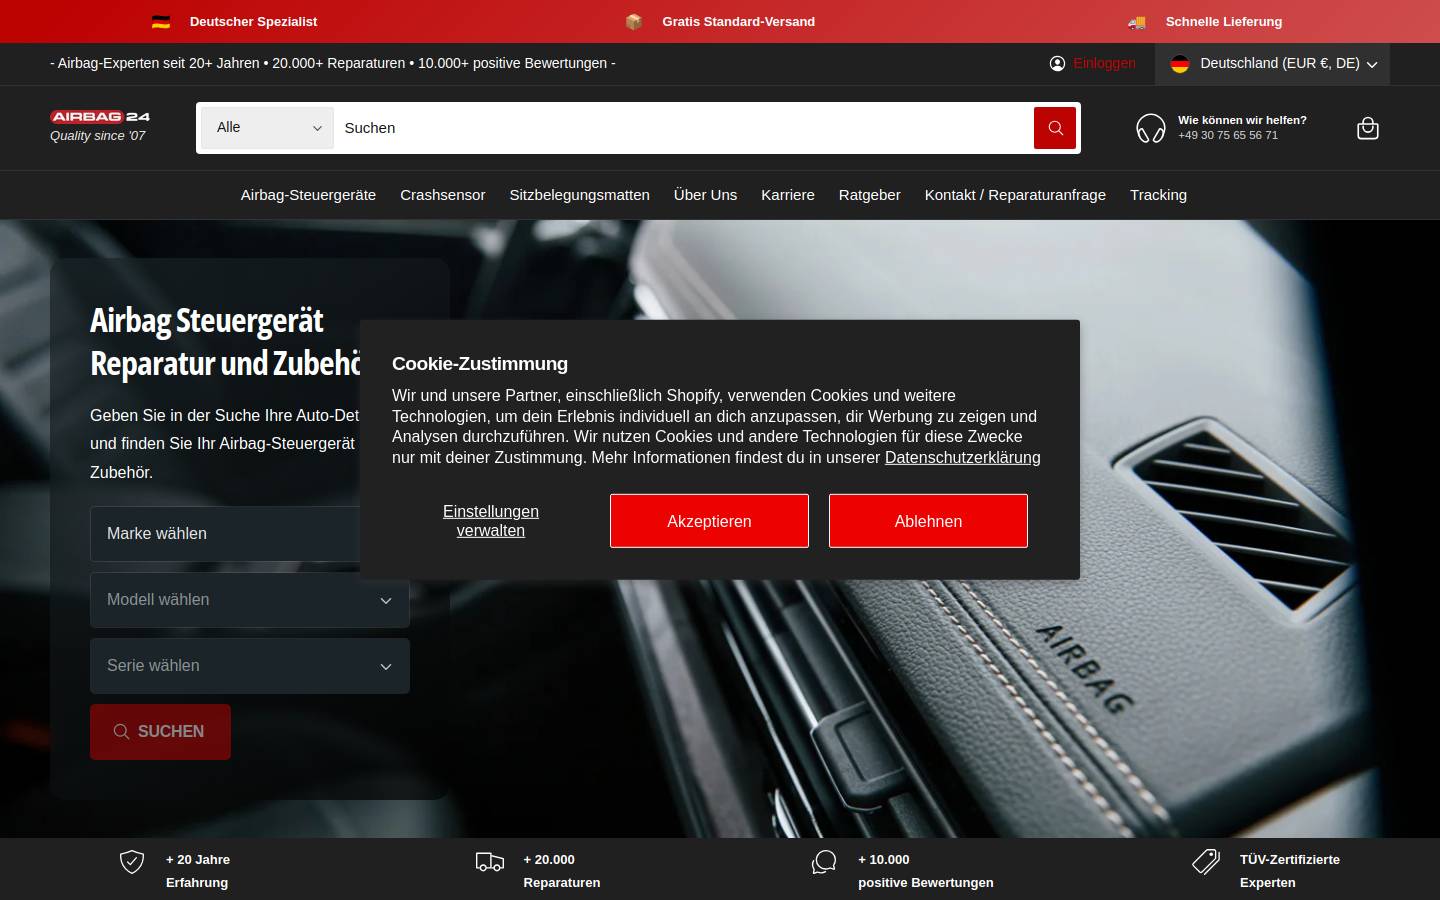
Task: Click the Wie können wir helfen? text
Action: point(1242,120)
